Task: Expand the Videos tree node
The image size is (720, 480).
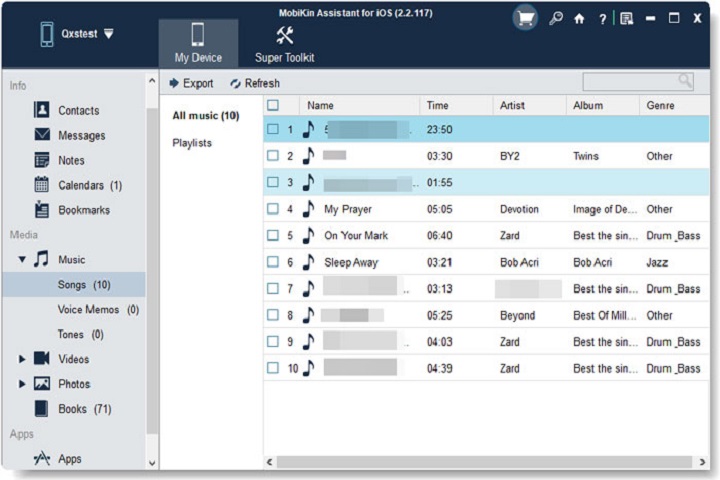Action: coord(23,359)
